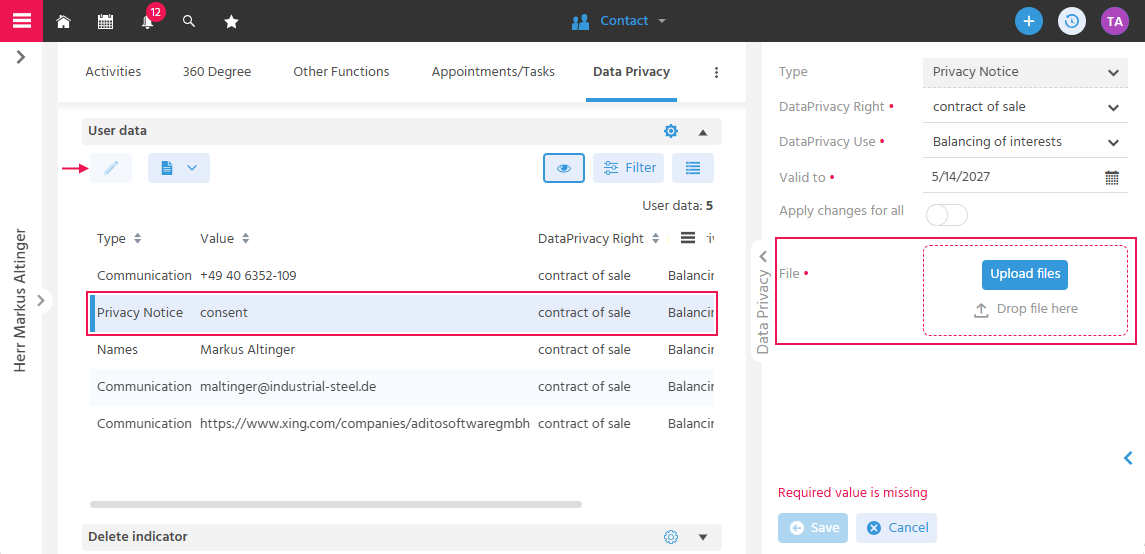The height and width of the screenshot is (554, 1145).
Task: Click the blue plus create button
Action: pos(1029,21)
